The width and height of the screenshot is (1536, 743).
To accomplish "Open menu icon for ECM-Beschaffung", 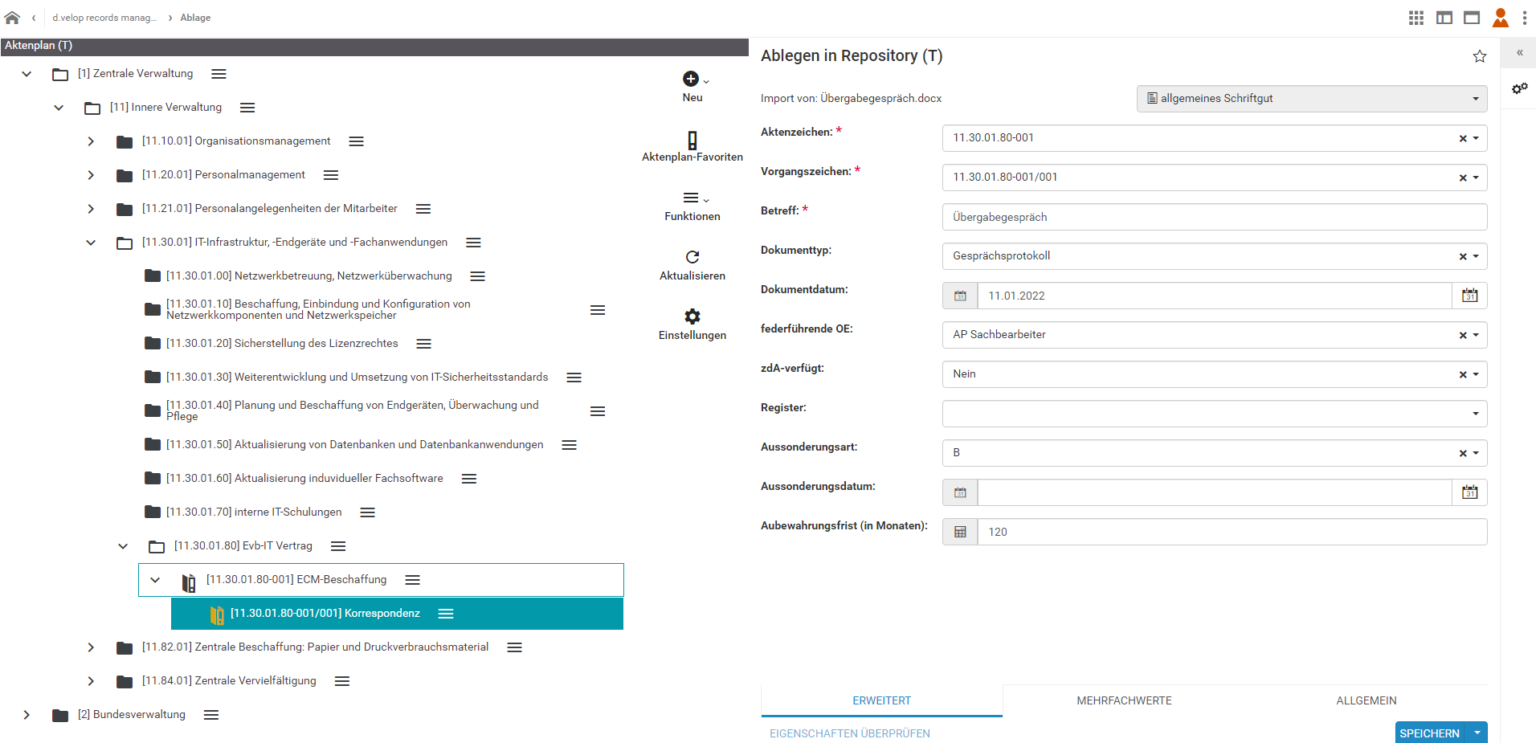I will point(412,580).
